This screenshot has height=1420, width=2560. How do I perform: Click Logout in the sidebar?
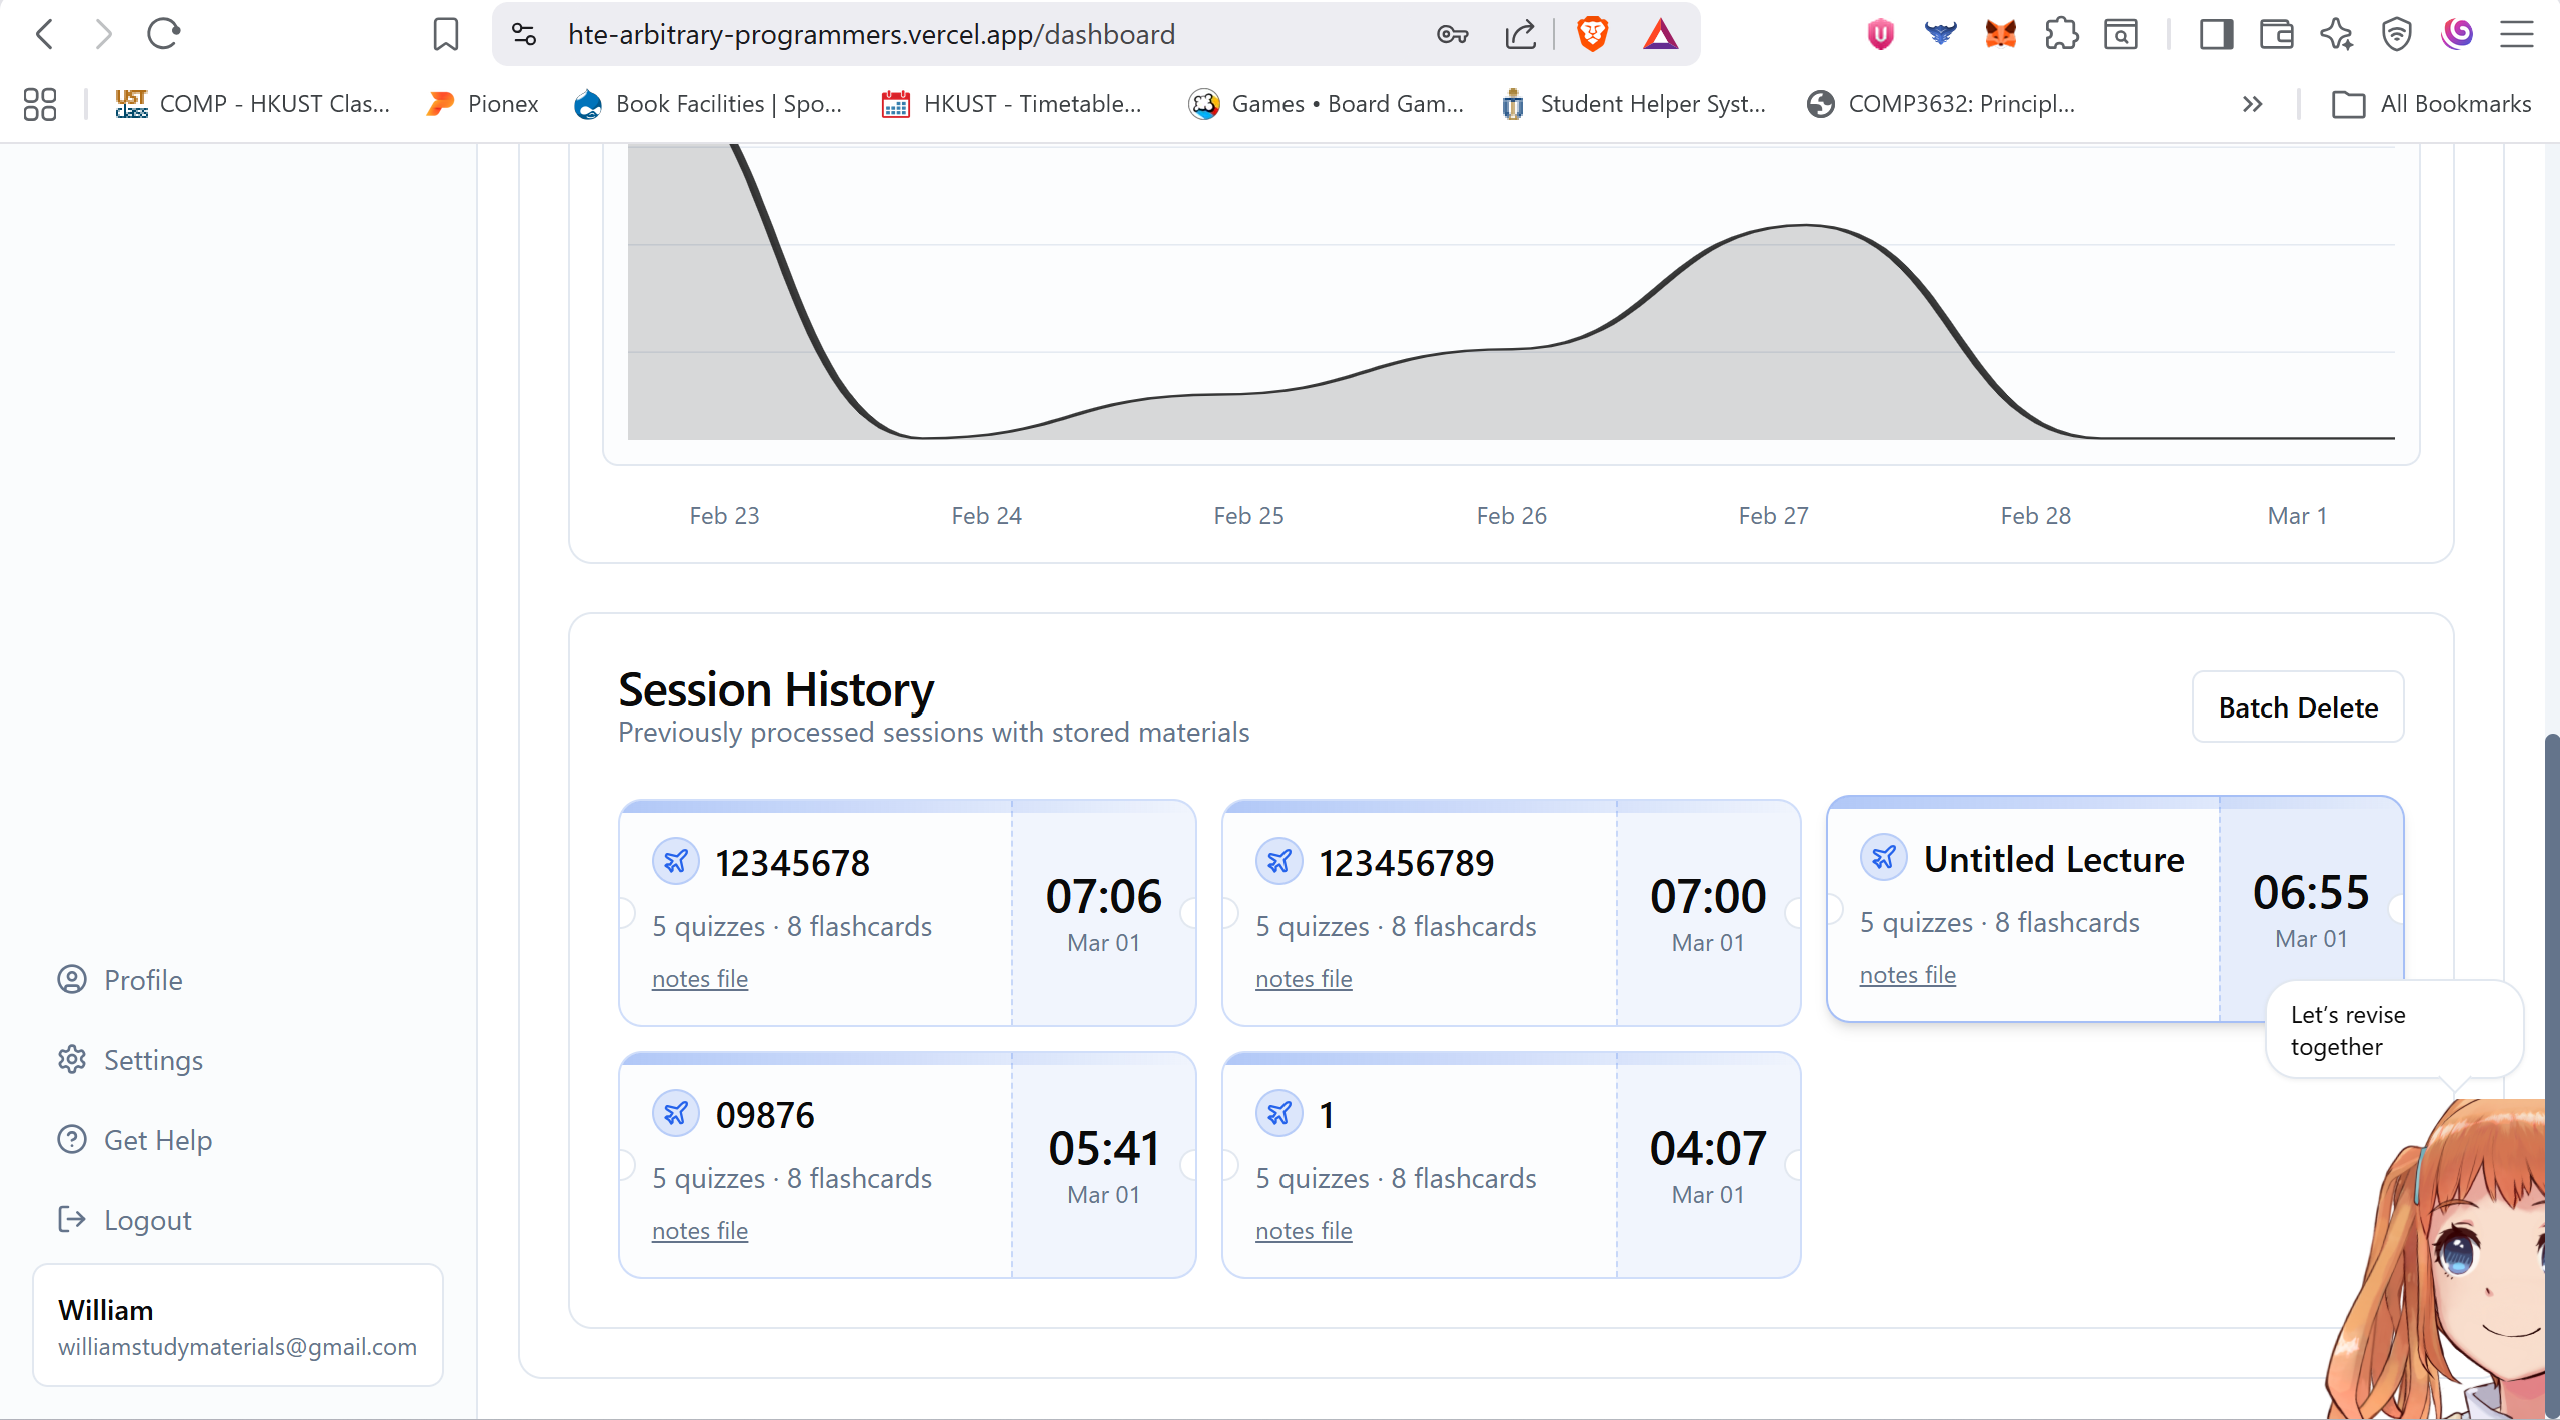point(147,1220)
